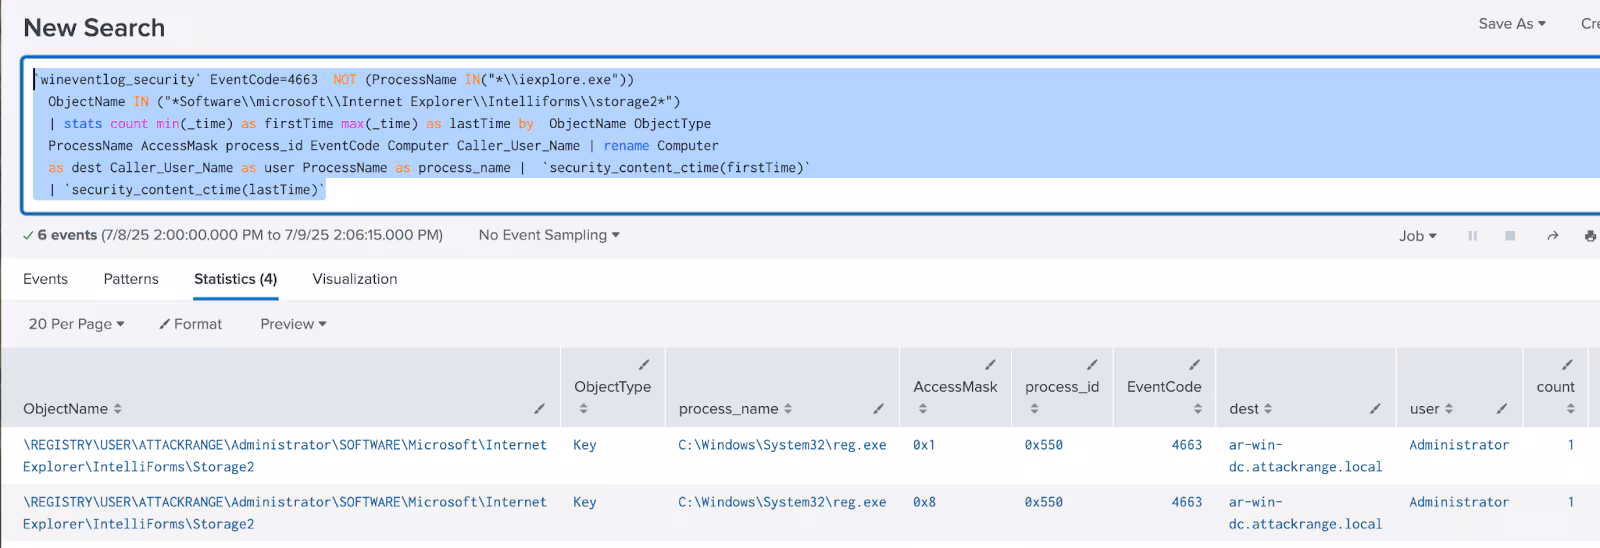Pause the search job
The image size is (1600, 548).
pos(1472,236)
